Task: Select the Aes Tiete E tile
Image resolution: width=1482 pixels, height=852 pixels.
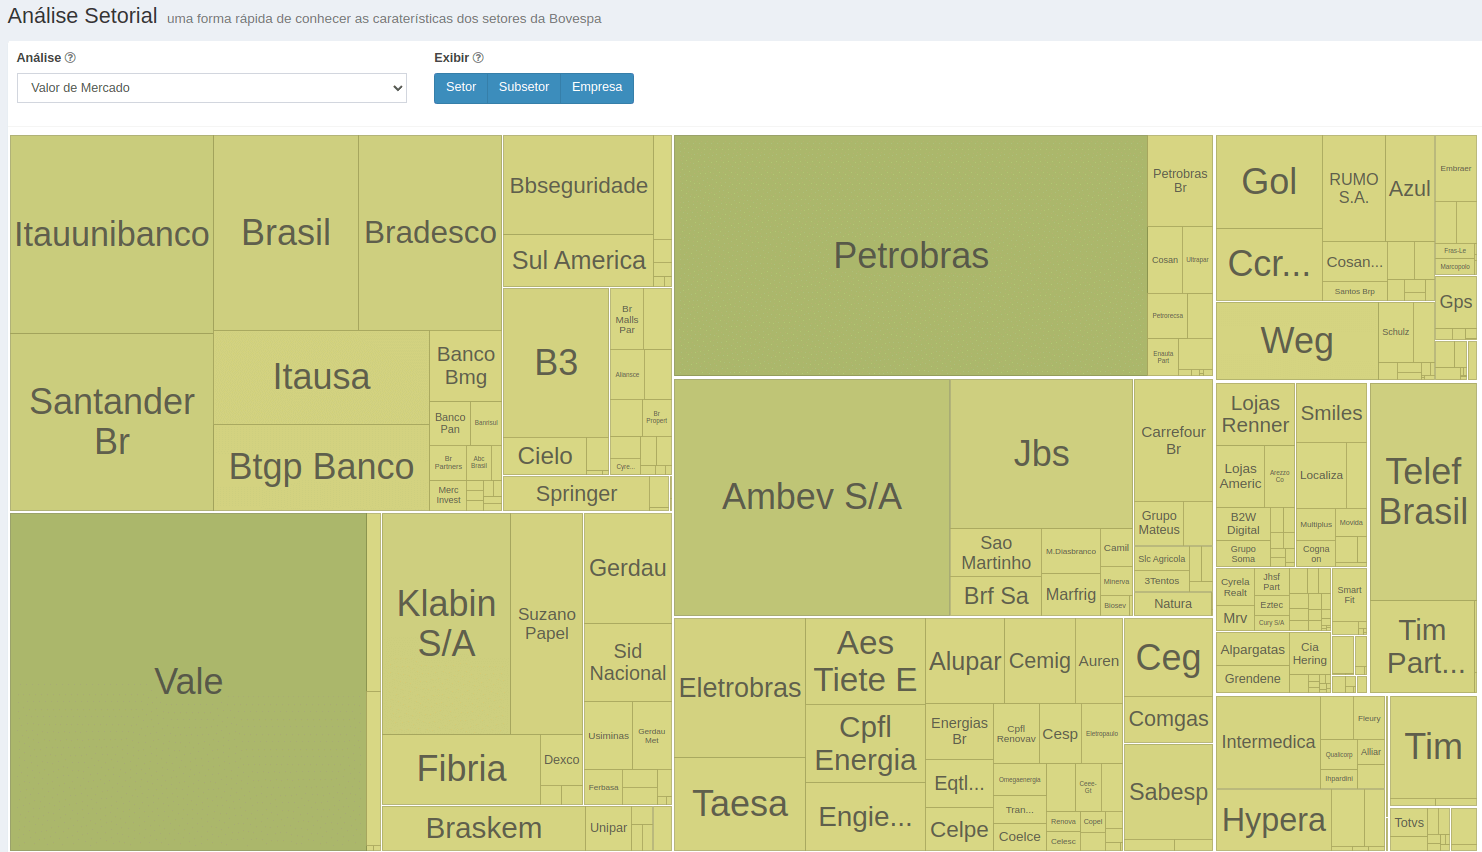Action: (x=865, y=661)
